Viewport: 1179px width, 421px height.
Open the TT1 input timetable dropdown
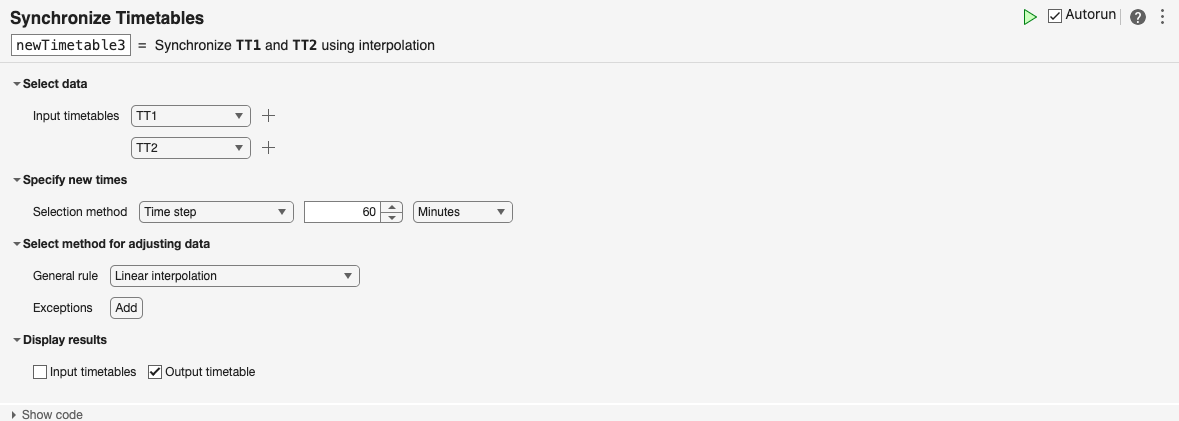pos(190,116)
